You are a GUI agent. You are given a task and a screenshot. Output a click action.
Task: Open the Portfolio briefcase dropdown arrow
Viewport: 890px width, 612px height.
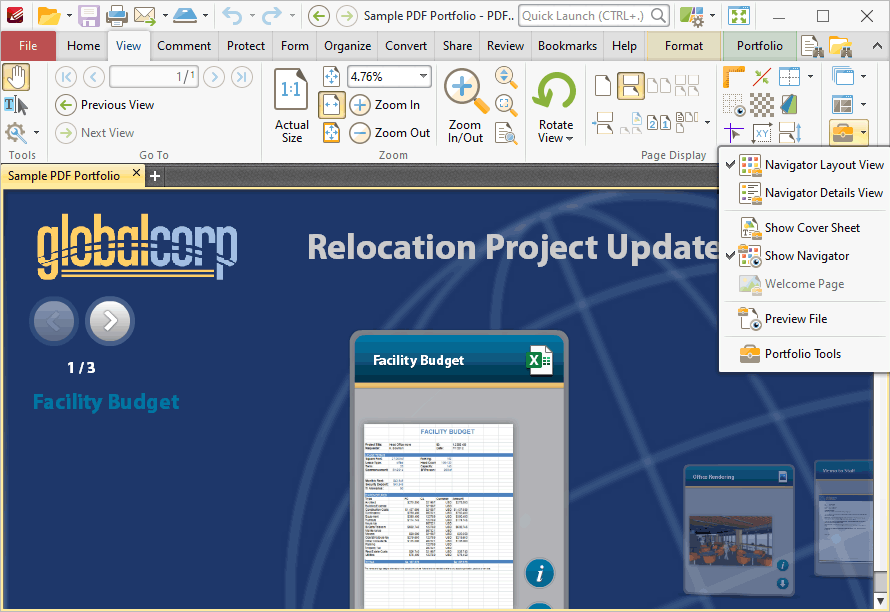point(863,133)
